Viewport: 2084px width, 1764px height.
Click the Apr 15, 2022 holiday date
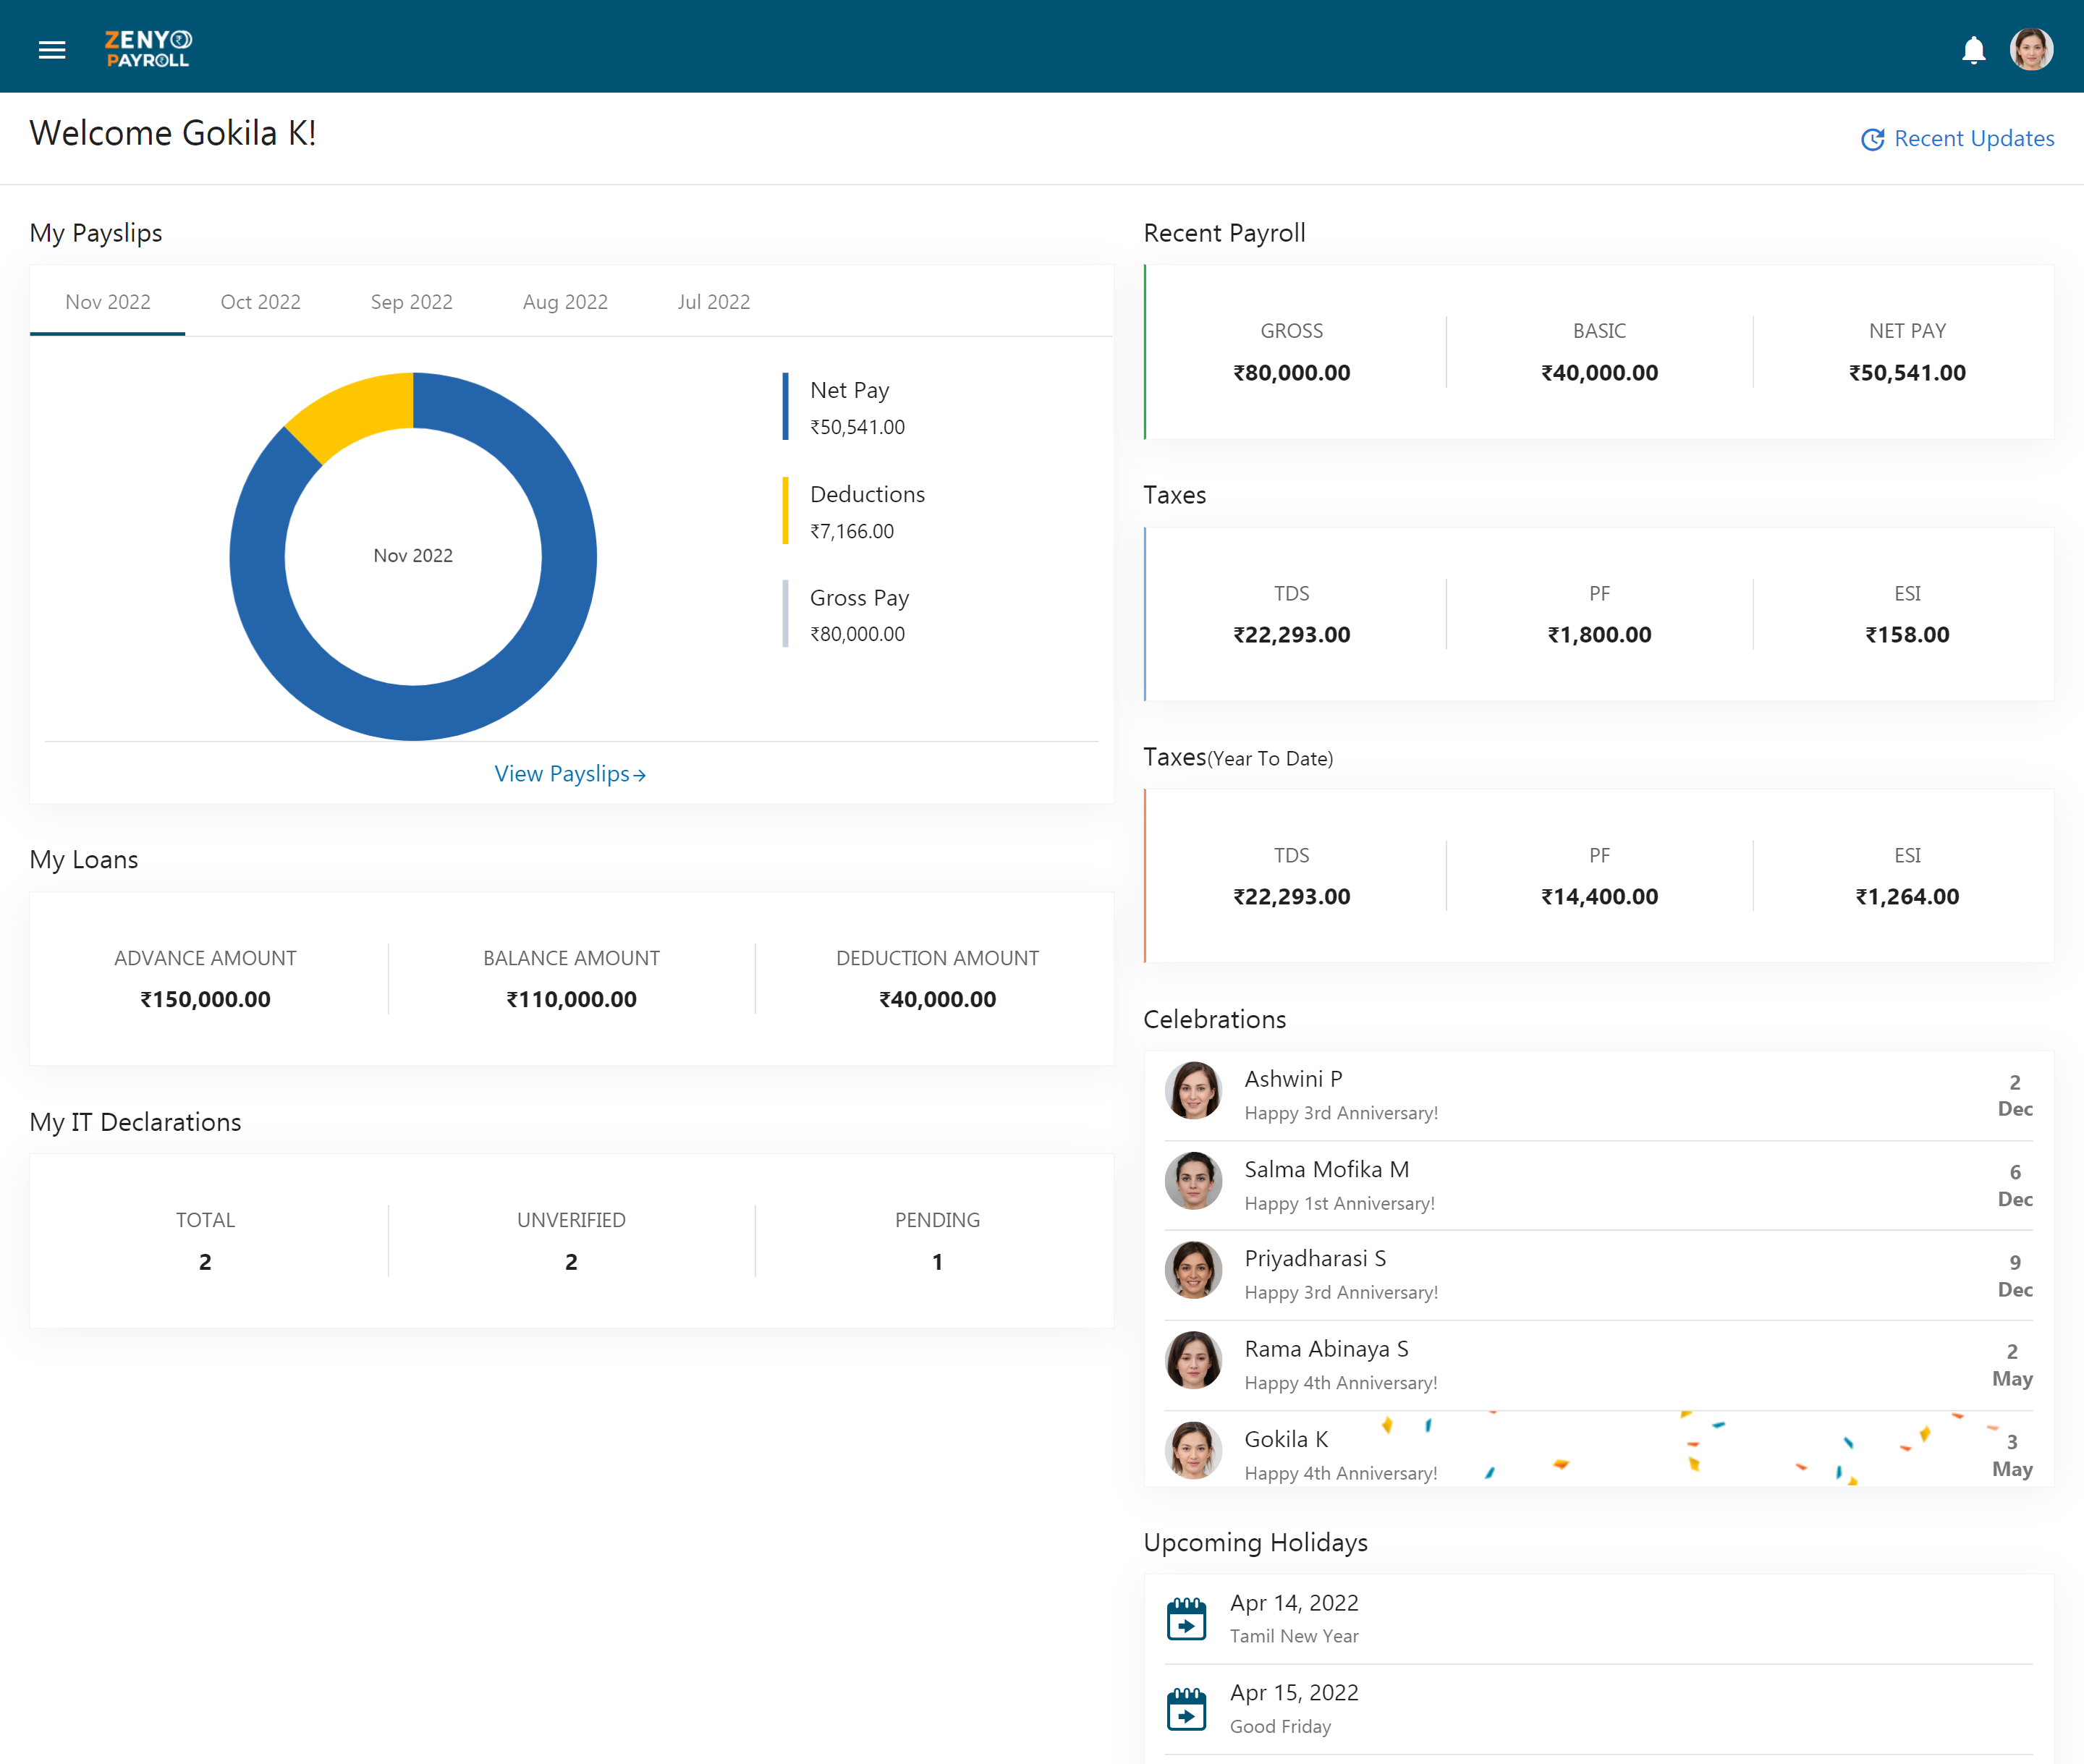click(x=1294, y=1693)
